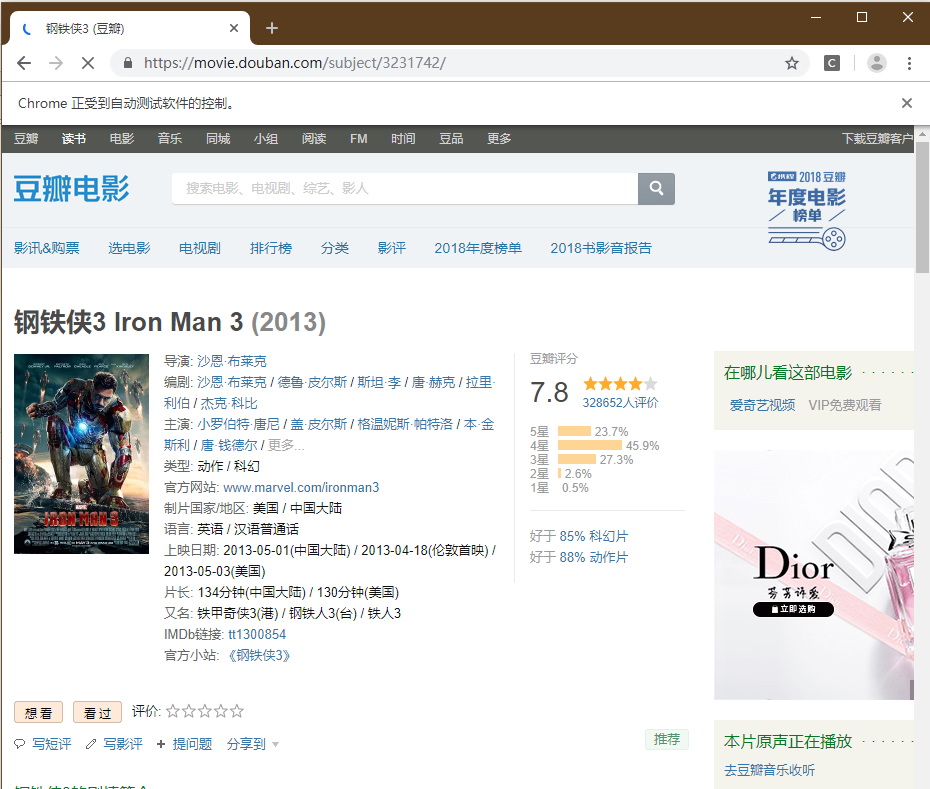Open 去豆瓣音乐收听 link

click(769, 770)
